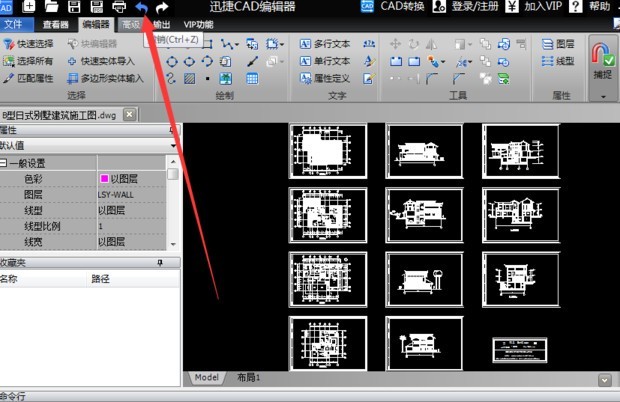Click the move cross-arrows tool
The height and width of the screenshot is (402, 620).
[395, 43]
